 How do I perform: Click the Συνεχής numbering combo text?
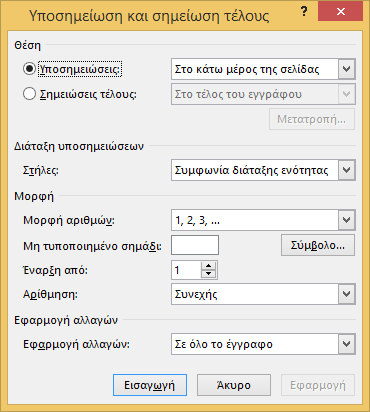(196, 294)
